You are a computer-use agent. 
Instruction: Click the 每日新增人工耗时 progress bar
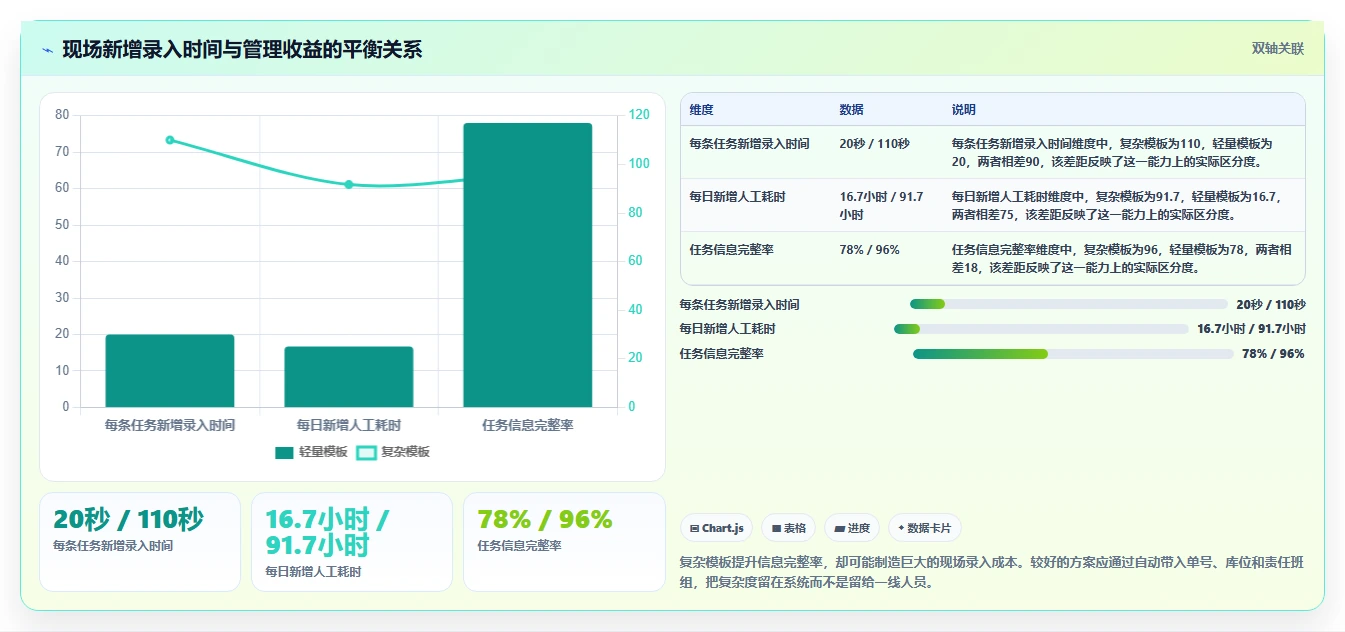pyautogui.click(x=1041, y=329)
